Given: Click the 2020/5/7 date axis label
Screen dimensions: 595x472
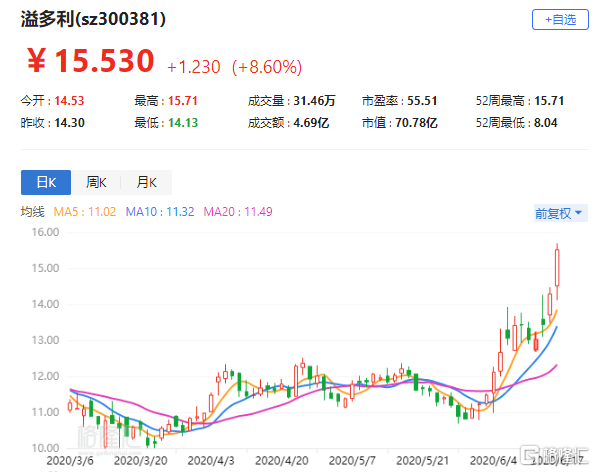Looking at the screenshot, I should coord(352,461).
